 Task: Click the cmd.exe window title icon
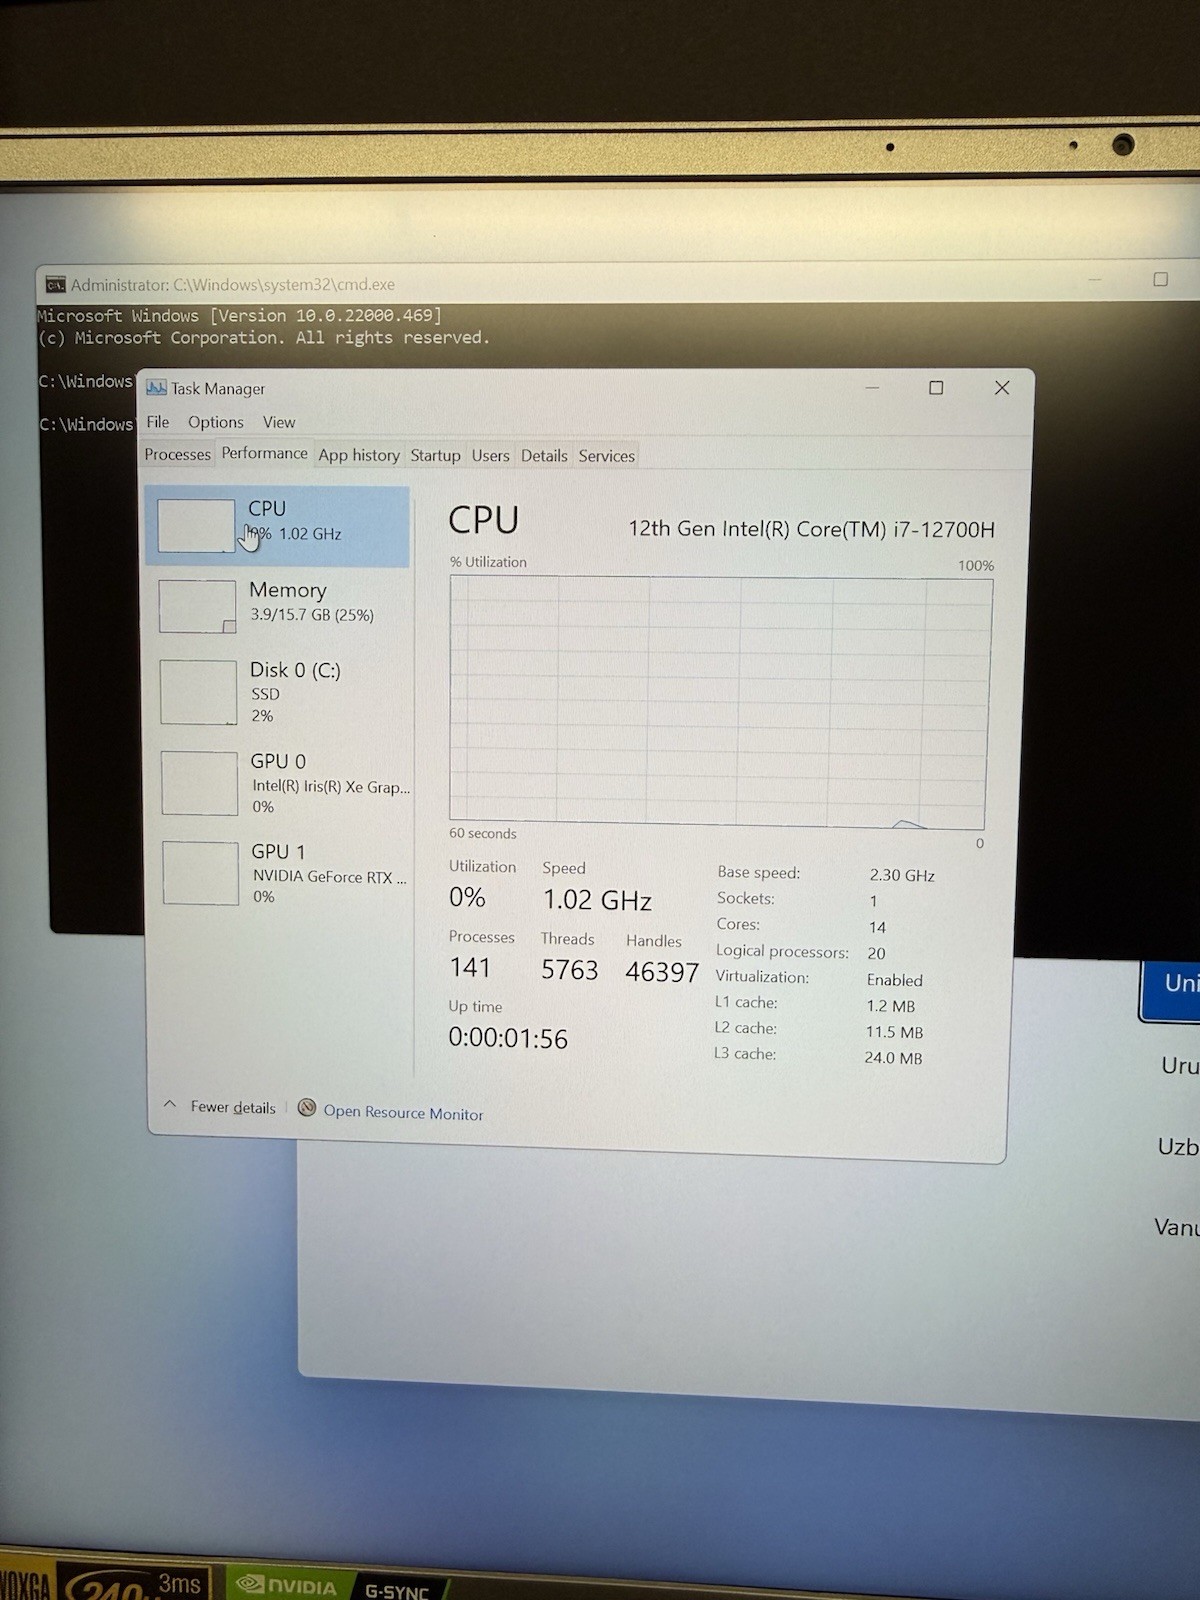pyautogui.click(x=56, y=284)
